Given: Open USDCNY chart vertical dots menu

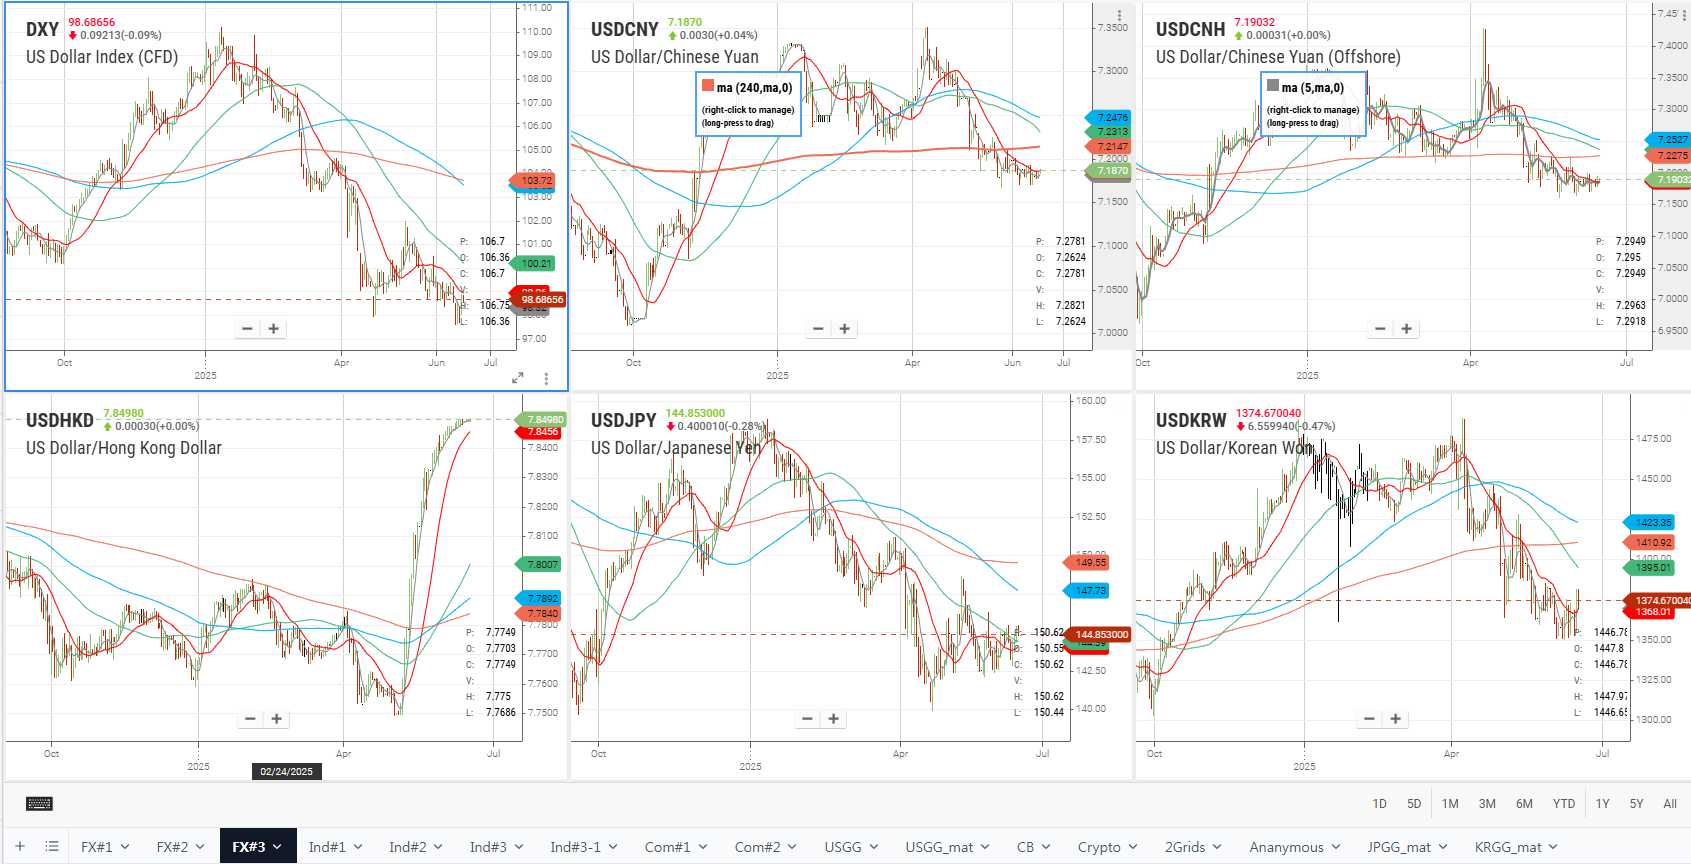Looking at the screenshot, I should [1119, 16].
